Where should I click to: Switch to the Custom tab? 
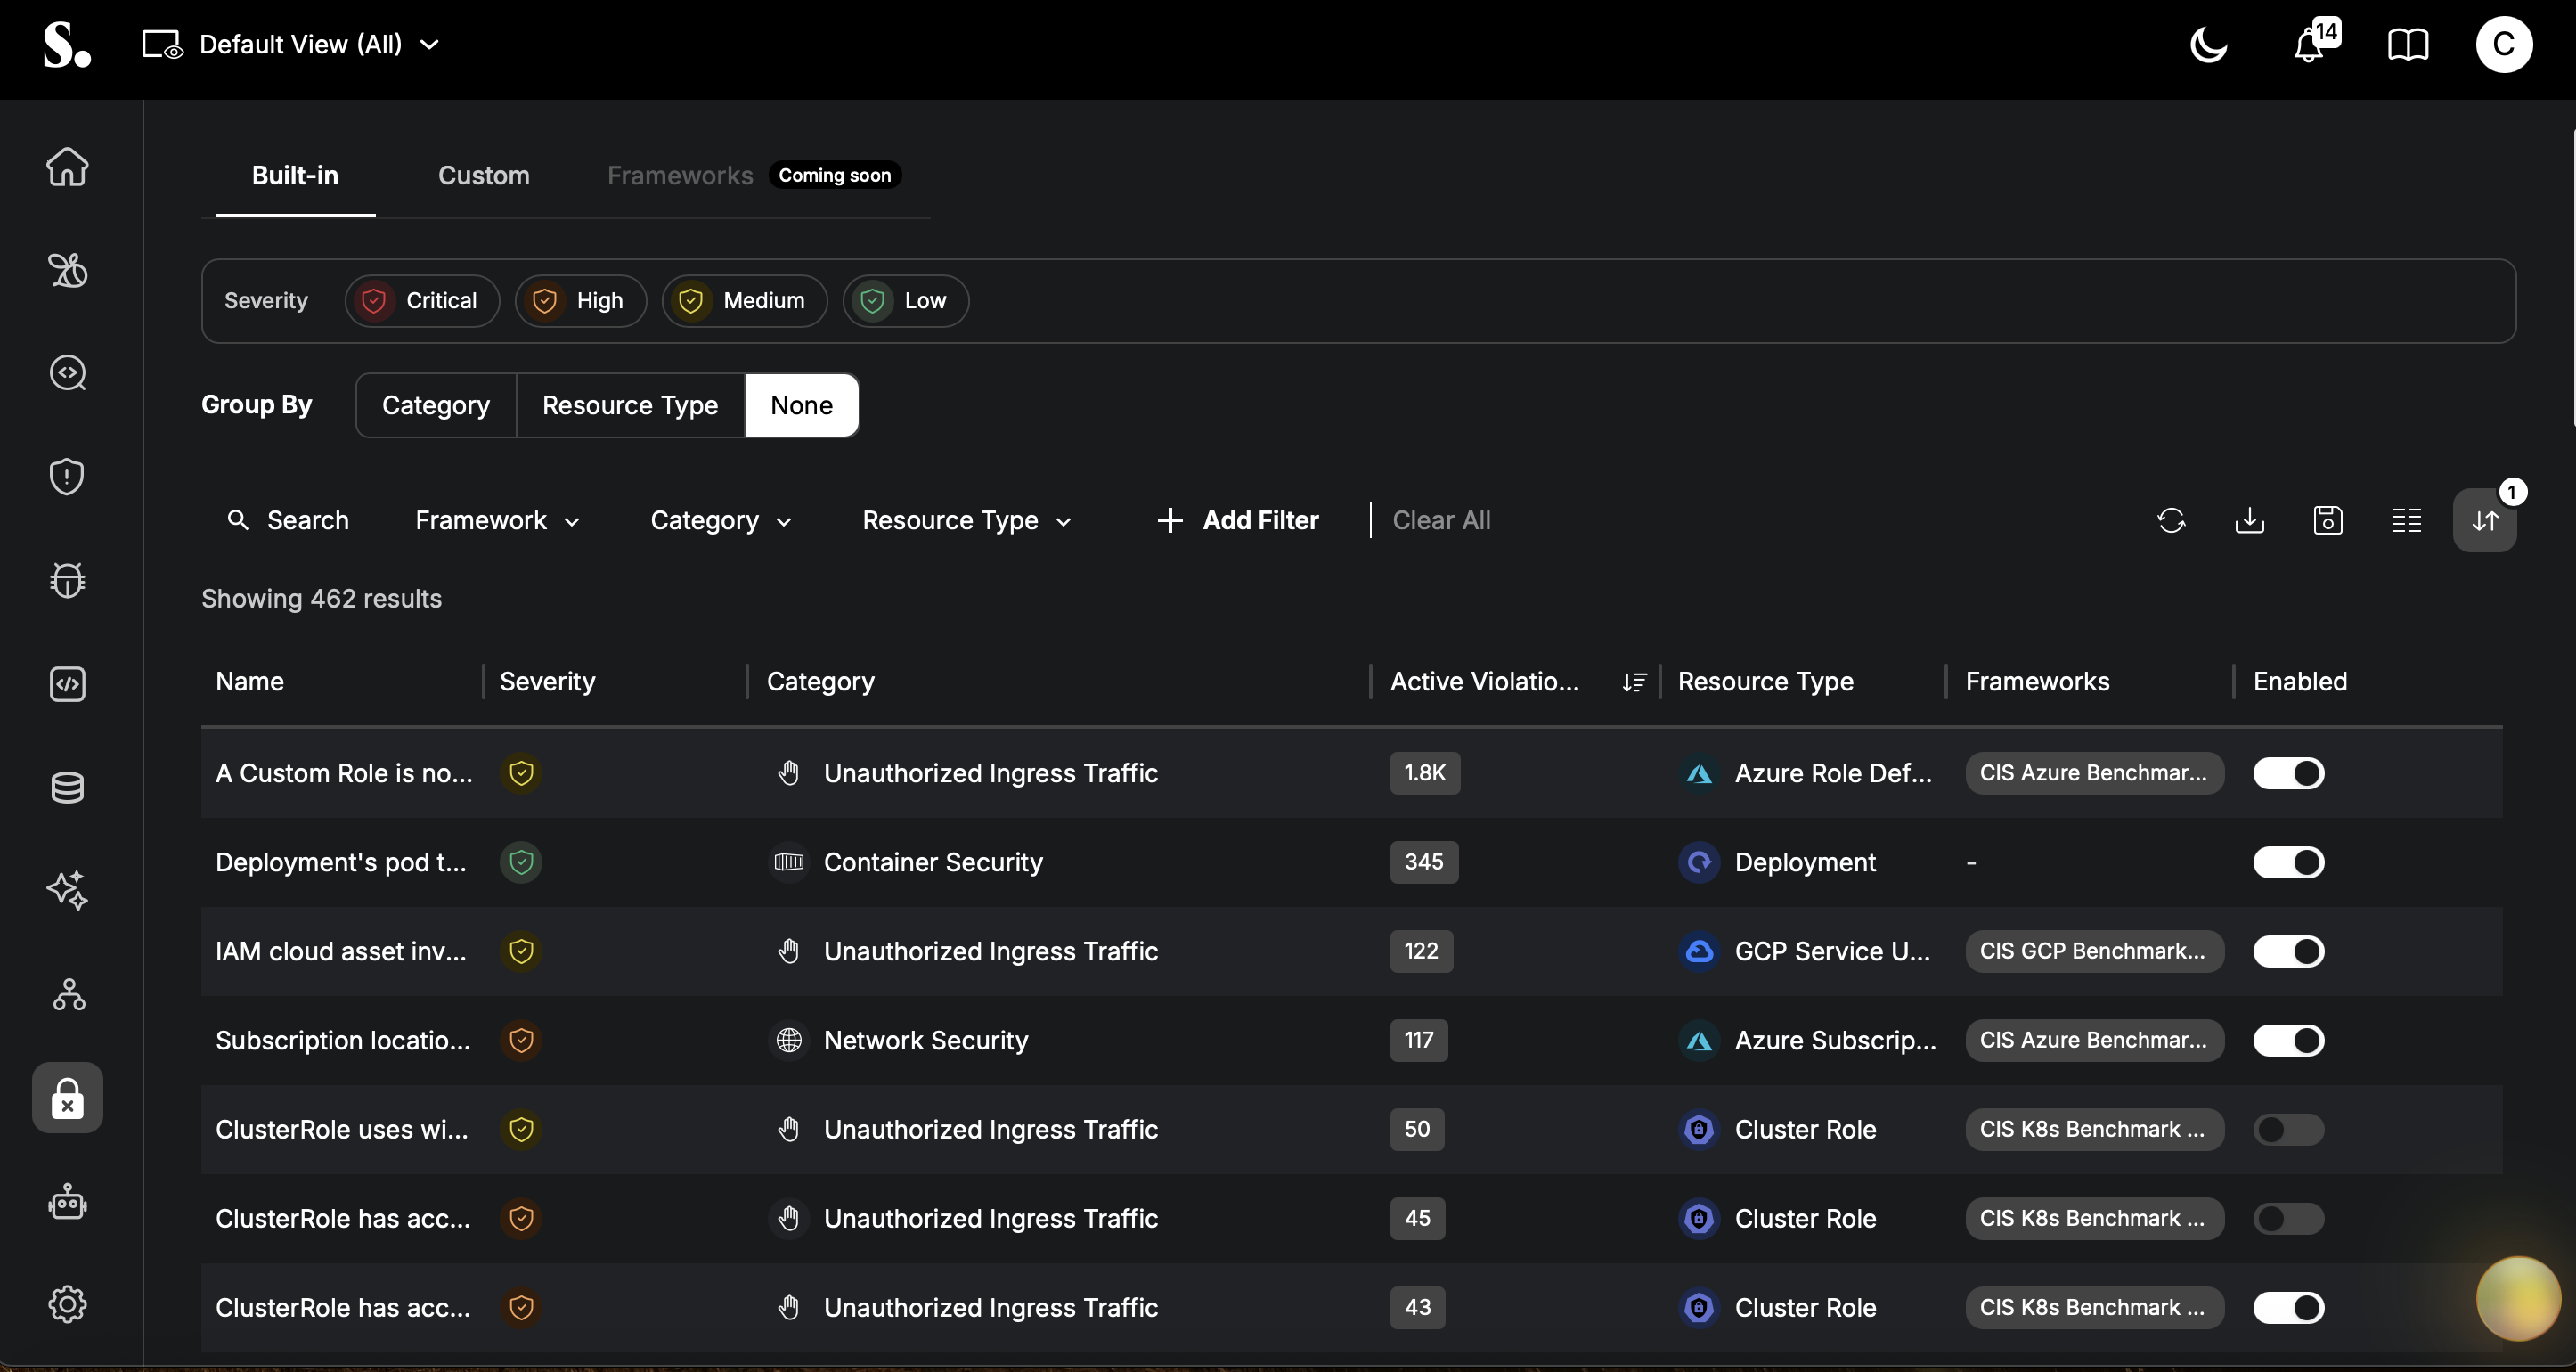(x=484, y=175)
